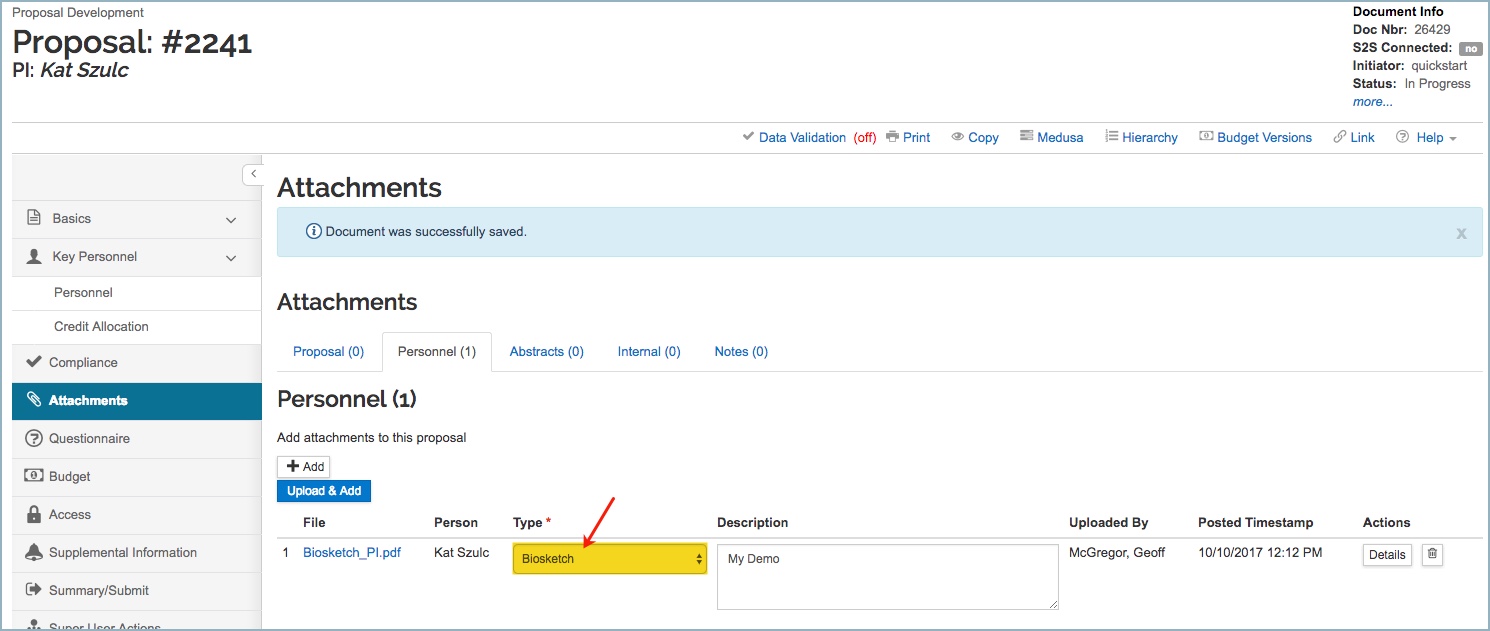The width and height of the screenshot is (1490, 631).
Task: Open the Hierarchy view
Action: tap(1111, 137)
